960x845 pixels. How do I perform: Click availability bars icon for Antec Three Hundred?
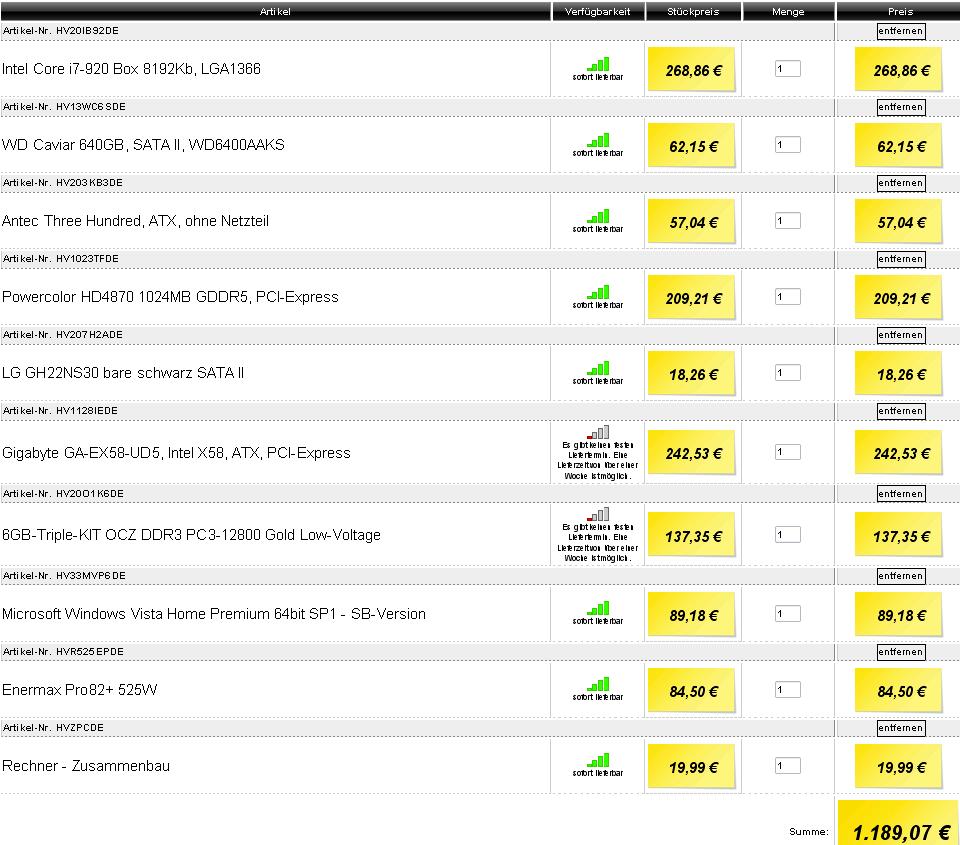598,216
